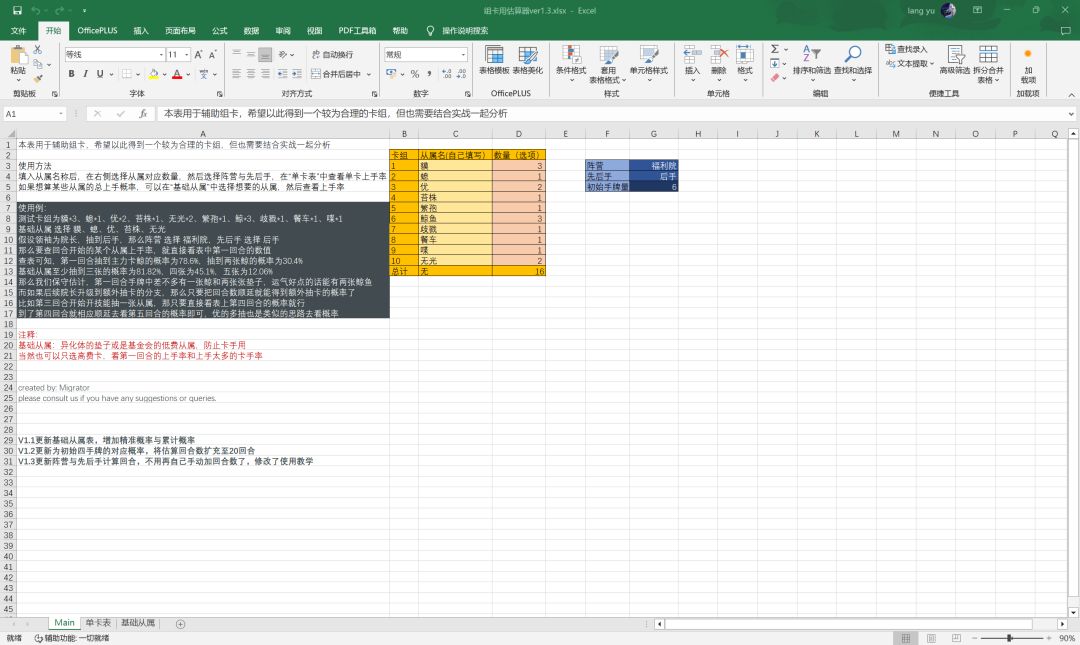Click the AutoSum sigma icon

(775, 49)
